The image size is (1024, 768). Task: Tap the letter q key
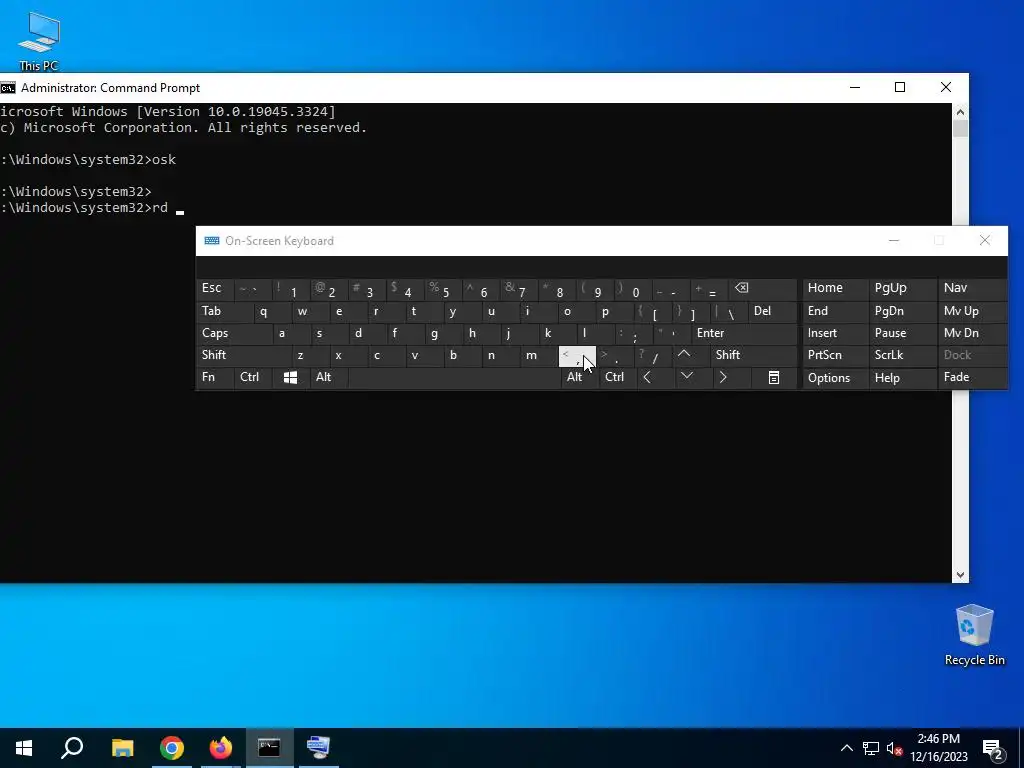271,311
